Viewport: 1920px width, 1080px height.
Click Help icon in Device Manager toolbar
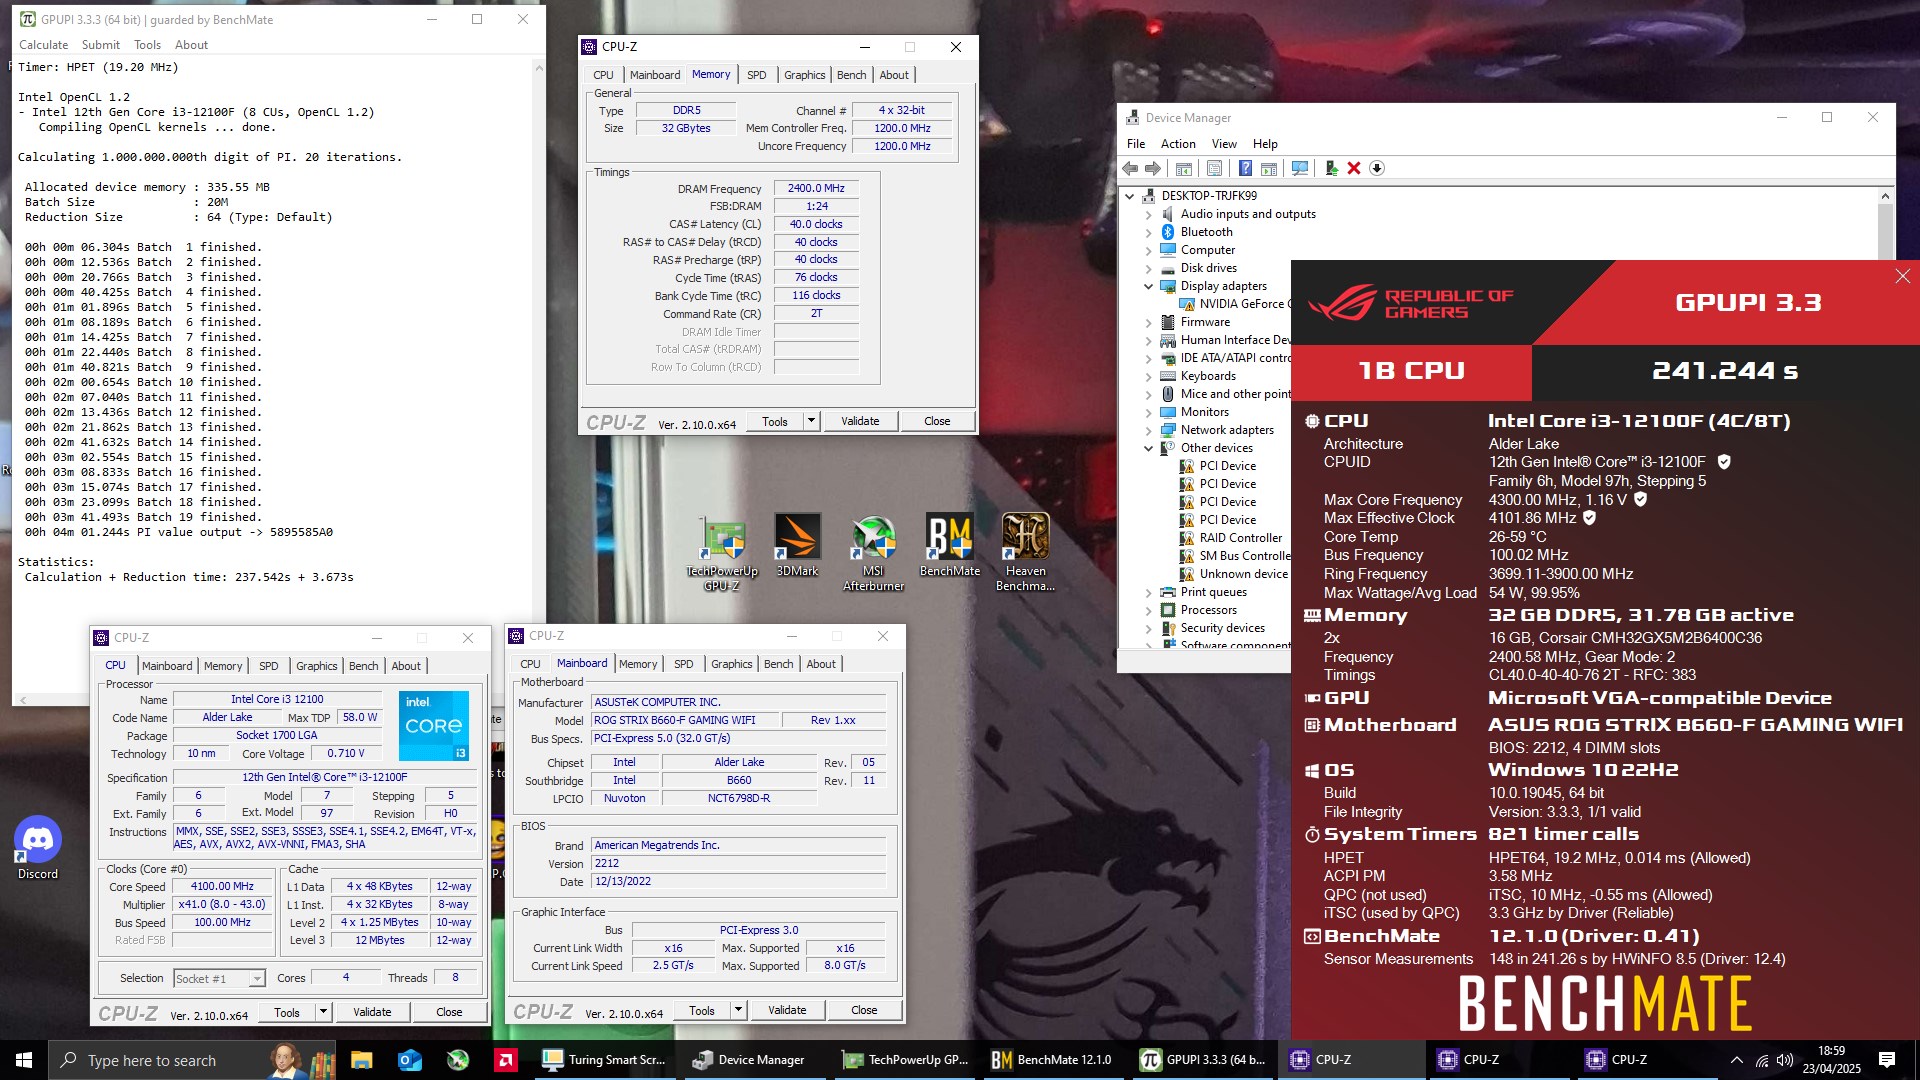(x=1245, y=168)
